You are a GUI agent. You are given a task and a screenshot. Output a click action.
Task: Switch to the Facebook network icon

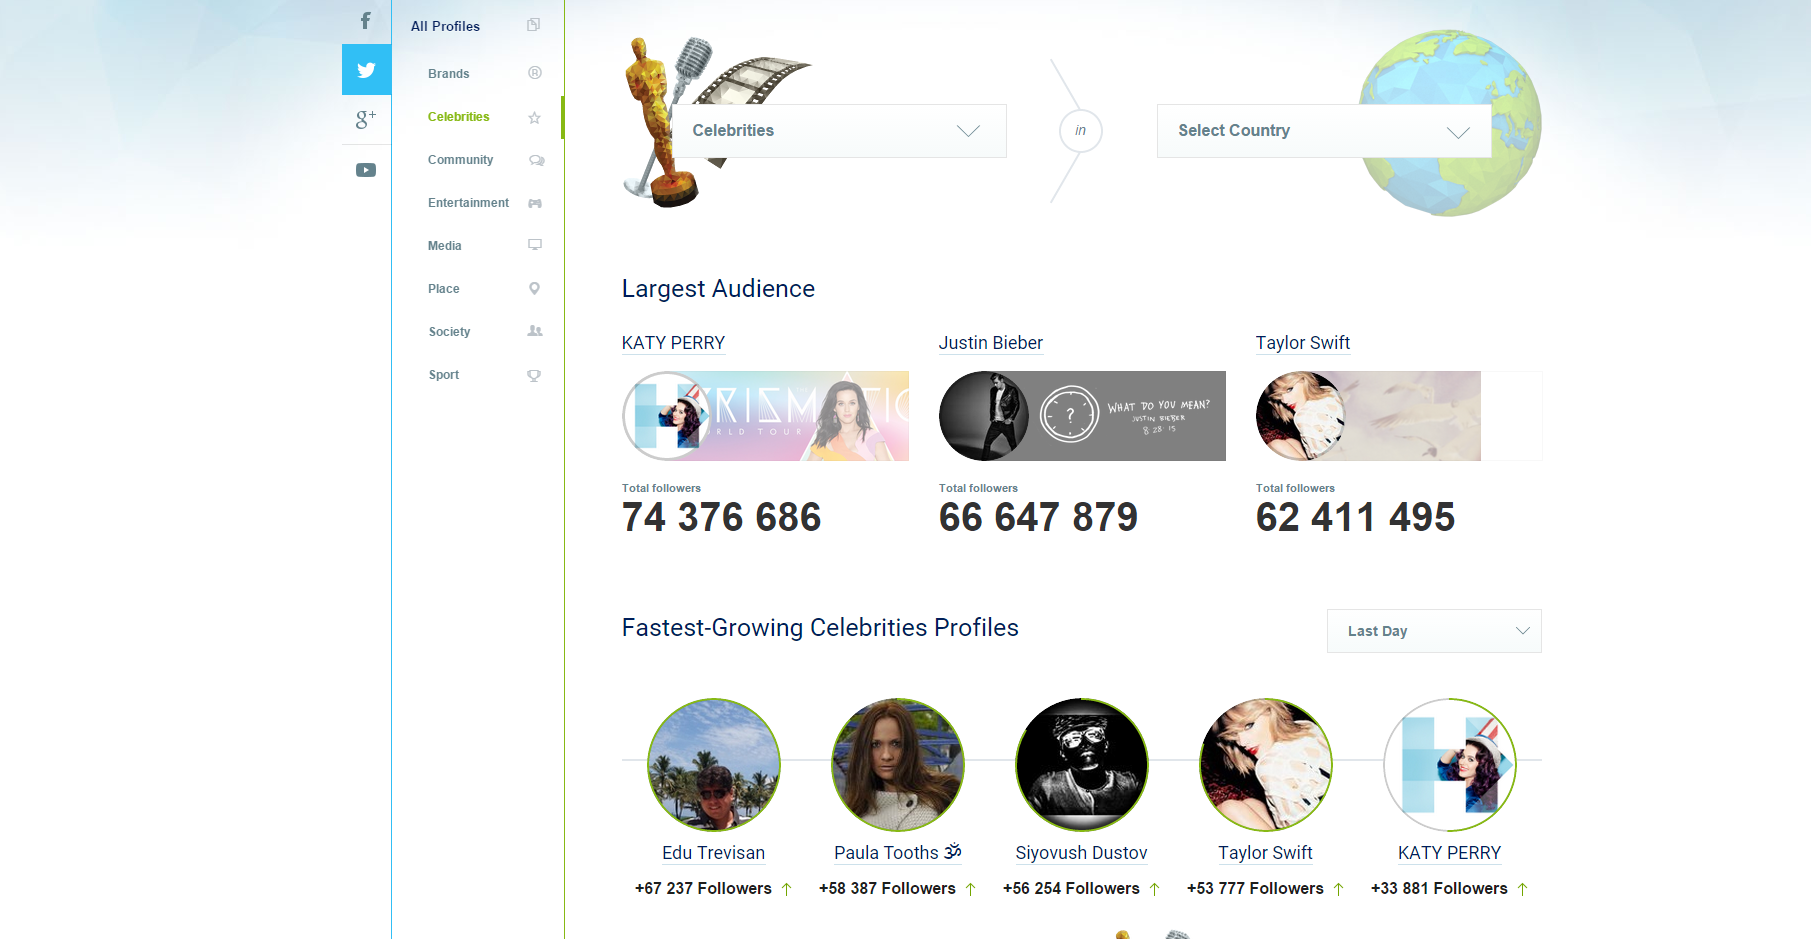pos(366,21)
